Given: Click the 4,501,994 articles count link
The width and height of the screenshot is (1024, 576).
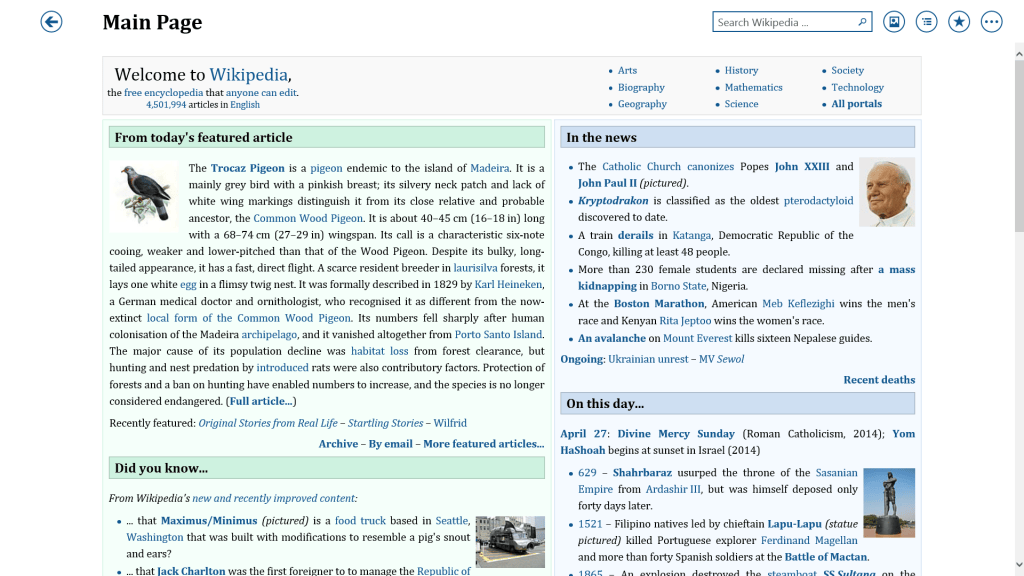Looking at the screenshot, I should click(166, 104).
